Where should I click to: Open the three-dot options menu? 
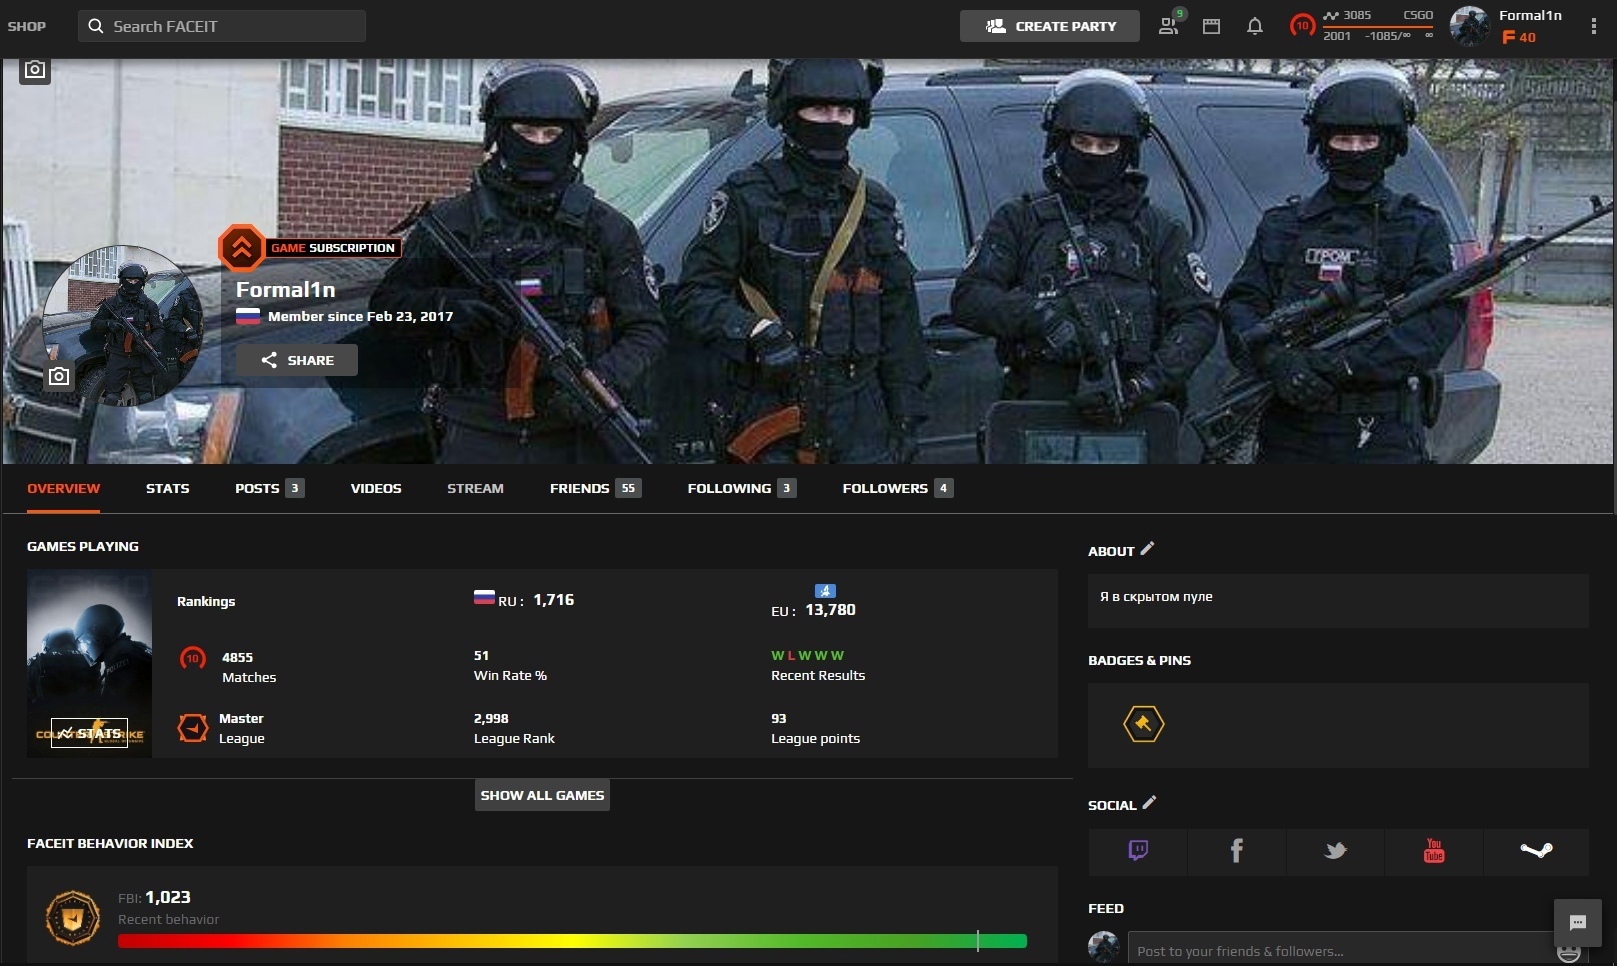tap(1593, 26)
